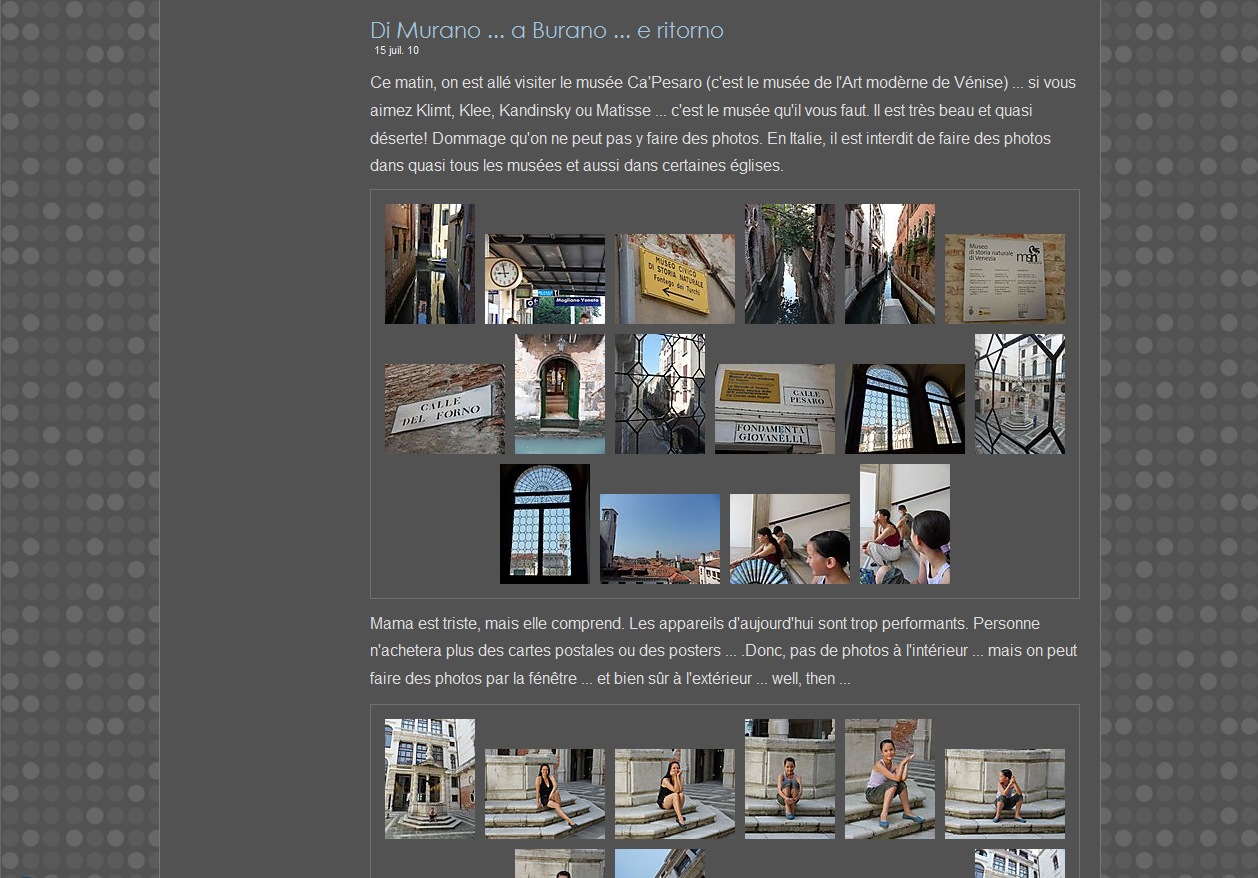View the photo of two arched windows

click(x=905, y=409)
